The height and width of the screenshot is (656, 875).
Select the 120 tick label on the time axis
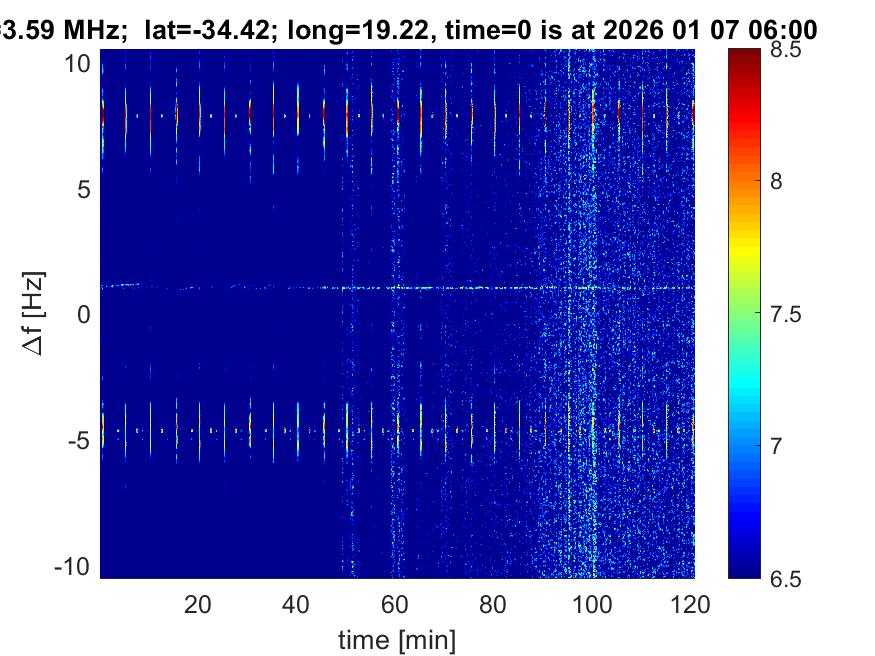click(690, 604)
